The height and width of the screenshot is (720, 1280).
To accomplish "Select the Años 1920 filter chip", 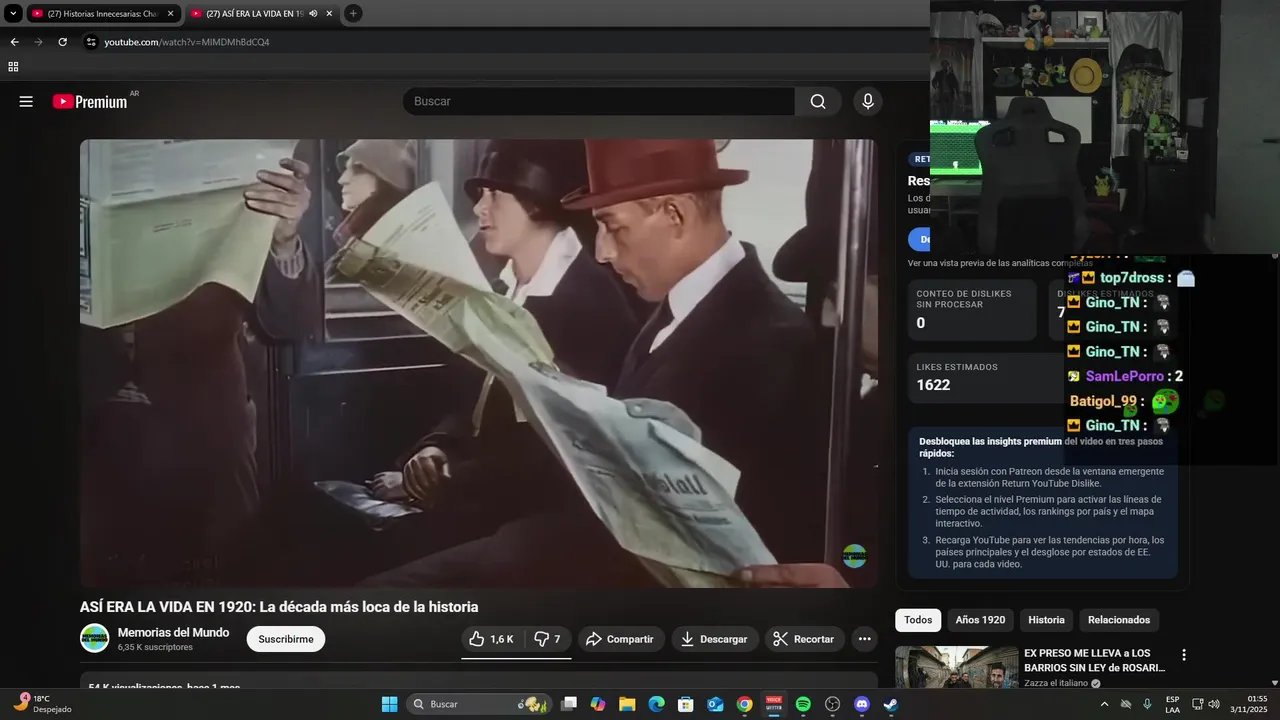I will (980, 620).
